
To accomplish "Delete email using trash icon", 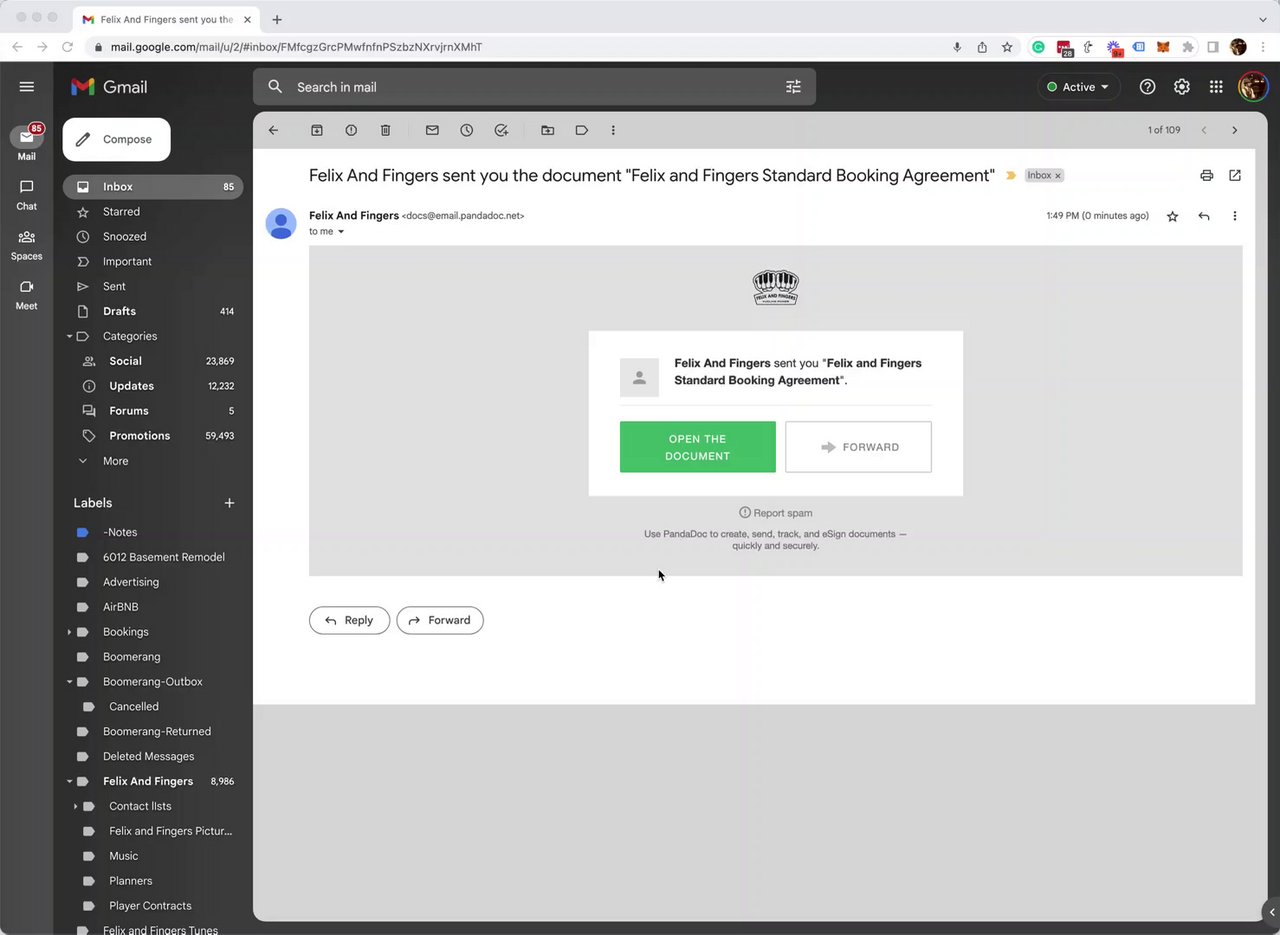I will click(386, 130).
